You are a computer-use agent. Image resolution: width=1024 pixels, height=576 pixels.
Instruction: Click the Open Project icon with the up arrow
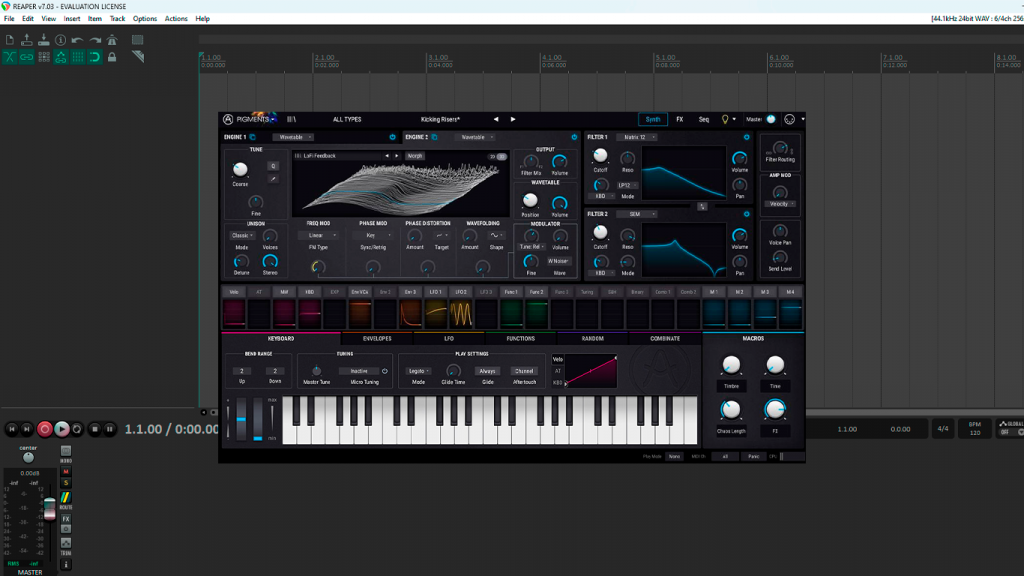tap(27, 40)
